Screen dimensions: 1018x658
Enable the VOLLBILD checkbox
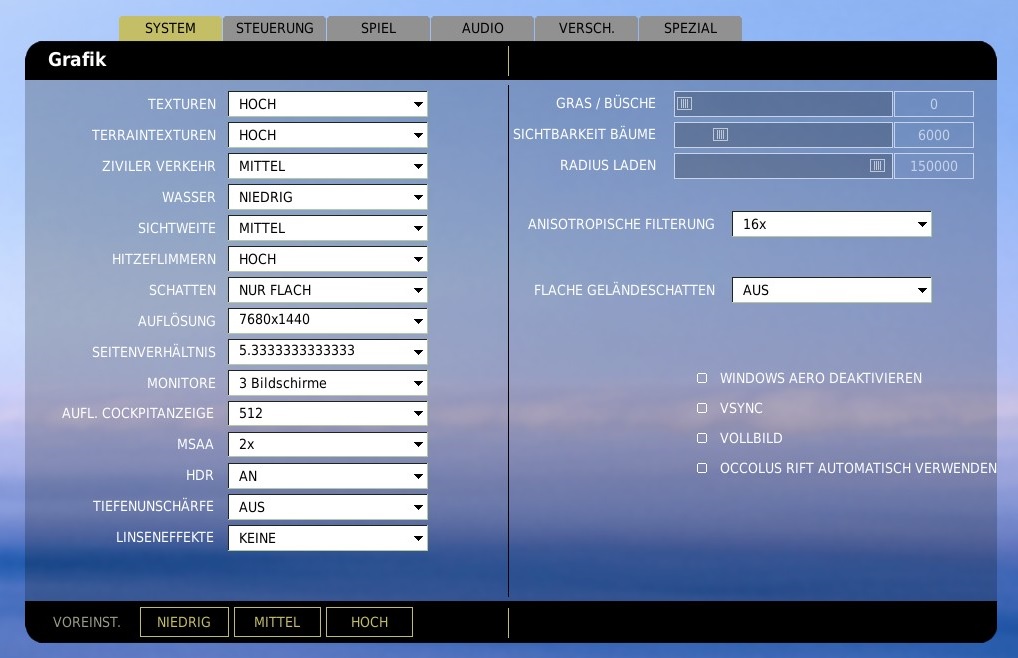[x=702, y=439]
